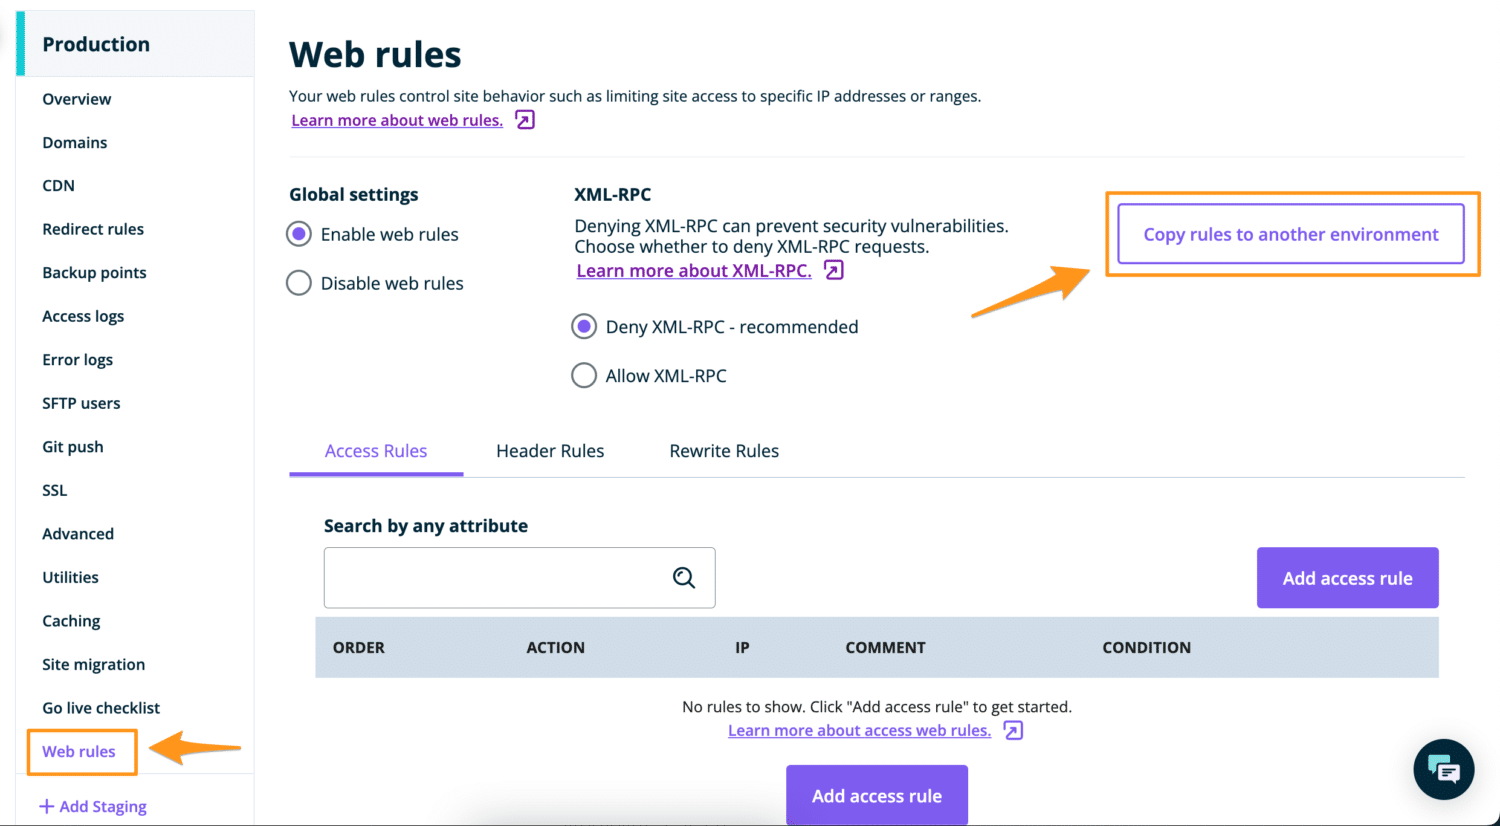
Task: Open the Caching settings page
Action: click(x=71, y=620)
